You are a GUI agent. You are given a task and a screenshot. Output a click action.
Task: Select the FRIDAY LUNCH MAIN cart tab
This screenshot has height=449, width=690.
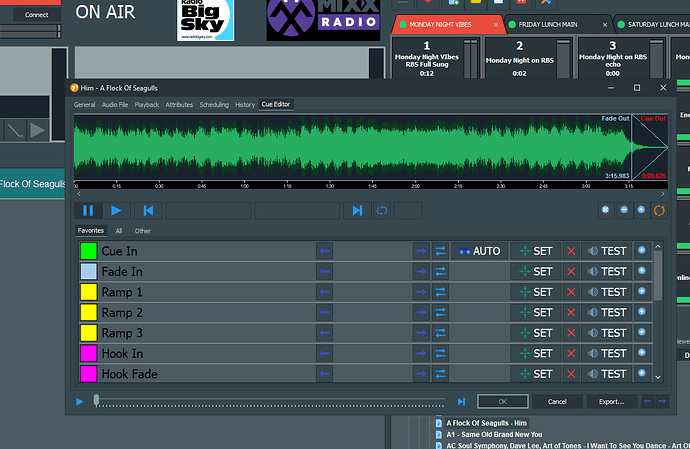(x=549, y=23)
